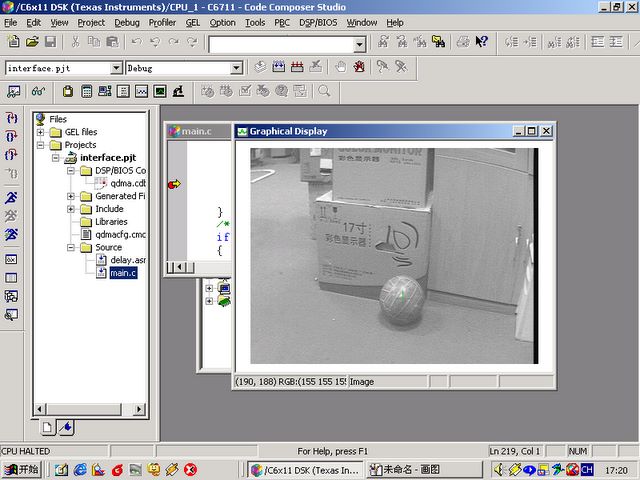The height and width of the screenshot is (480, 640).
Task: Open the image display icon with the dark screen
Action: click(x=160, y=91)
